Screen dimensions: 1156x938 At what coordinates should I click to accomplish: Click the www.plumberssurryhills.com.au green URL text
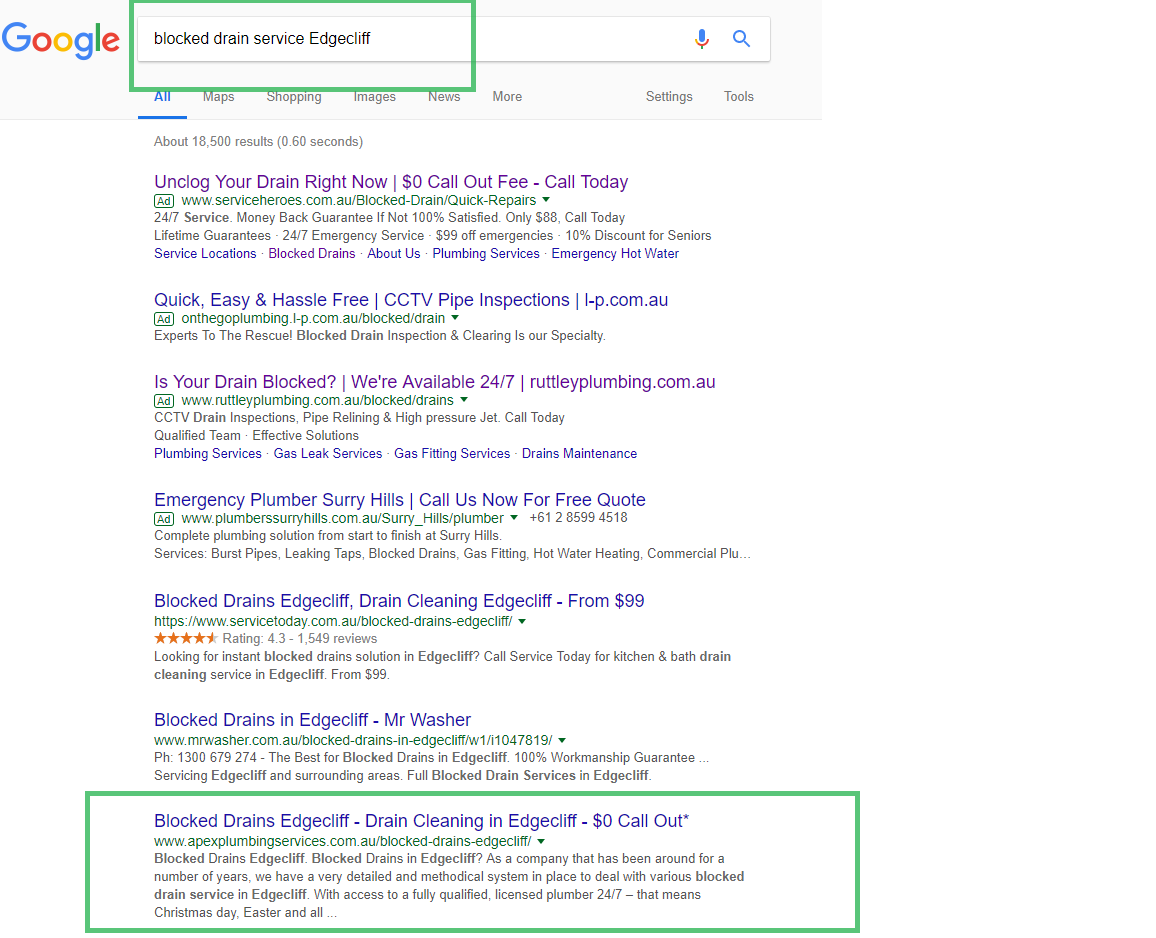pyautogui.click(x=343, y=518)
